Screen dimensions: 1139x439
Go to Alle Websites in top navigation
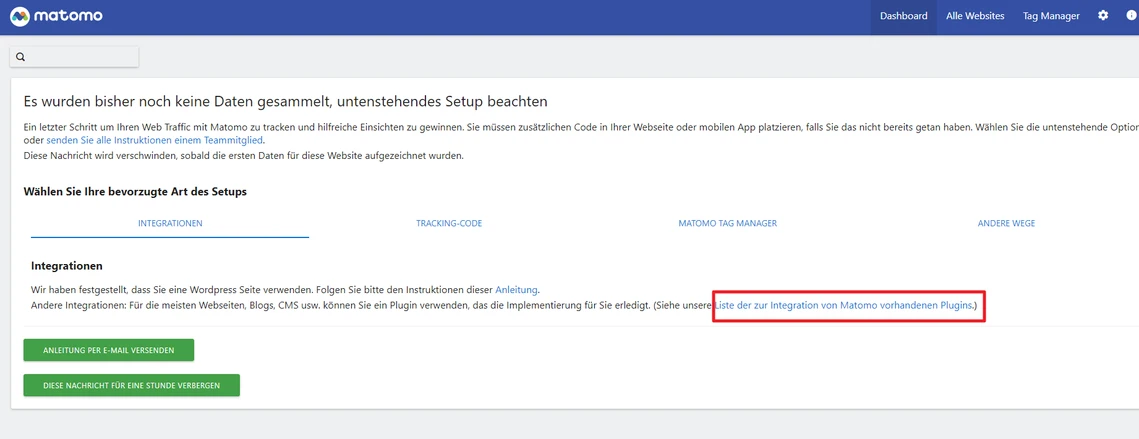[975, 17]
